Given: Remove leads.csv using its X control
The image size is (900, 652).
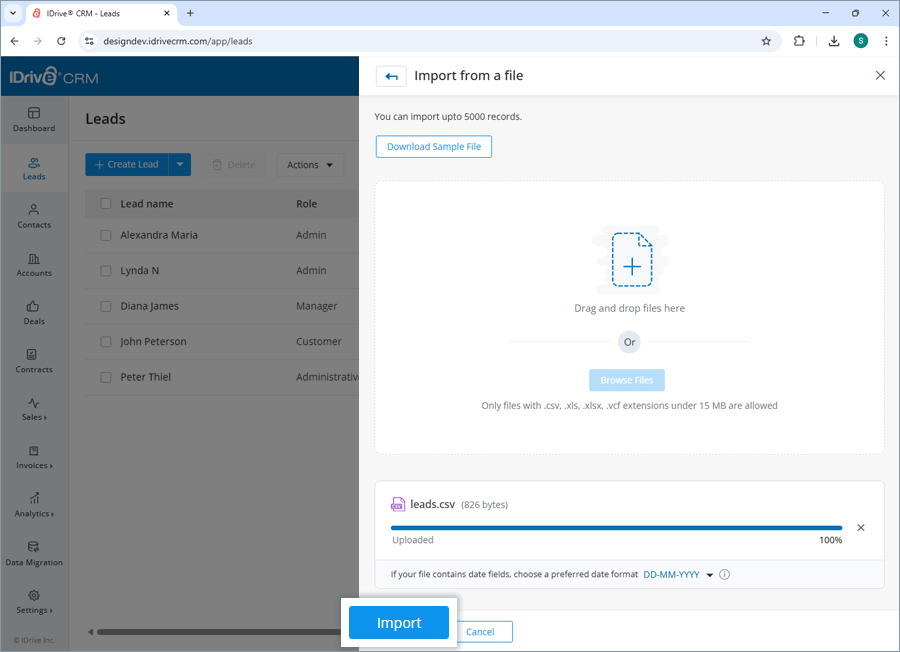Looking at the screenshot, I should tap(861, 527).
